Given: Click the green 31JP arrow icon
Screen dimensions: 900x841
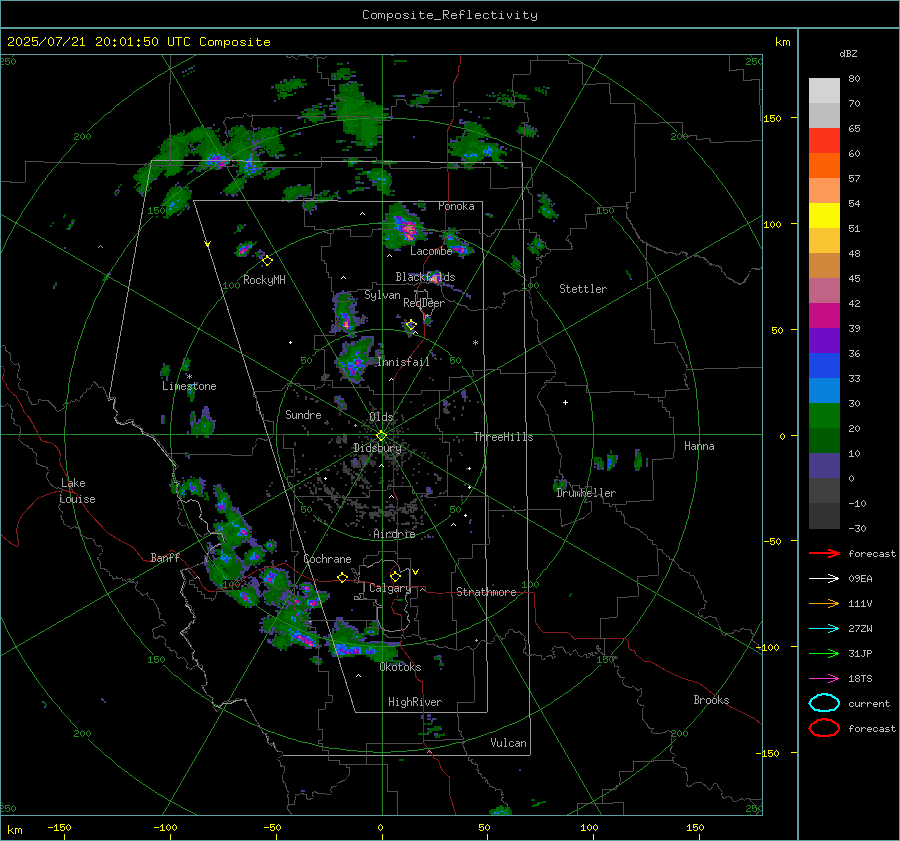Looking at the screenshot, I should pyautogui.click(x=824, y=653).
